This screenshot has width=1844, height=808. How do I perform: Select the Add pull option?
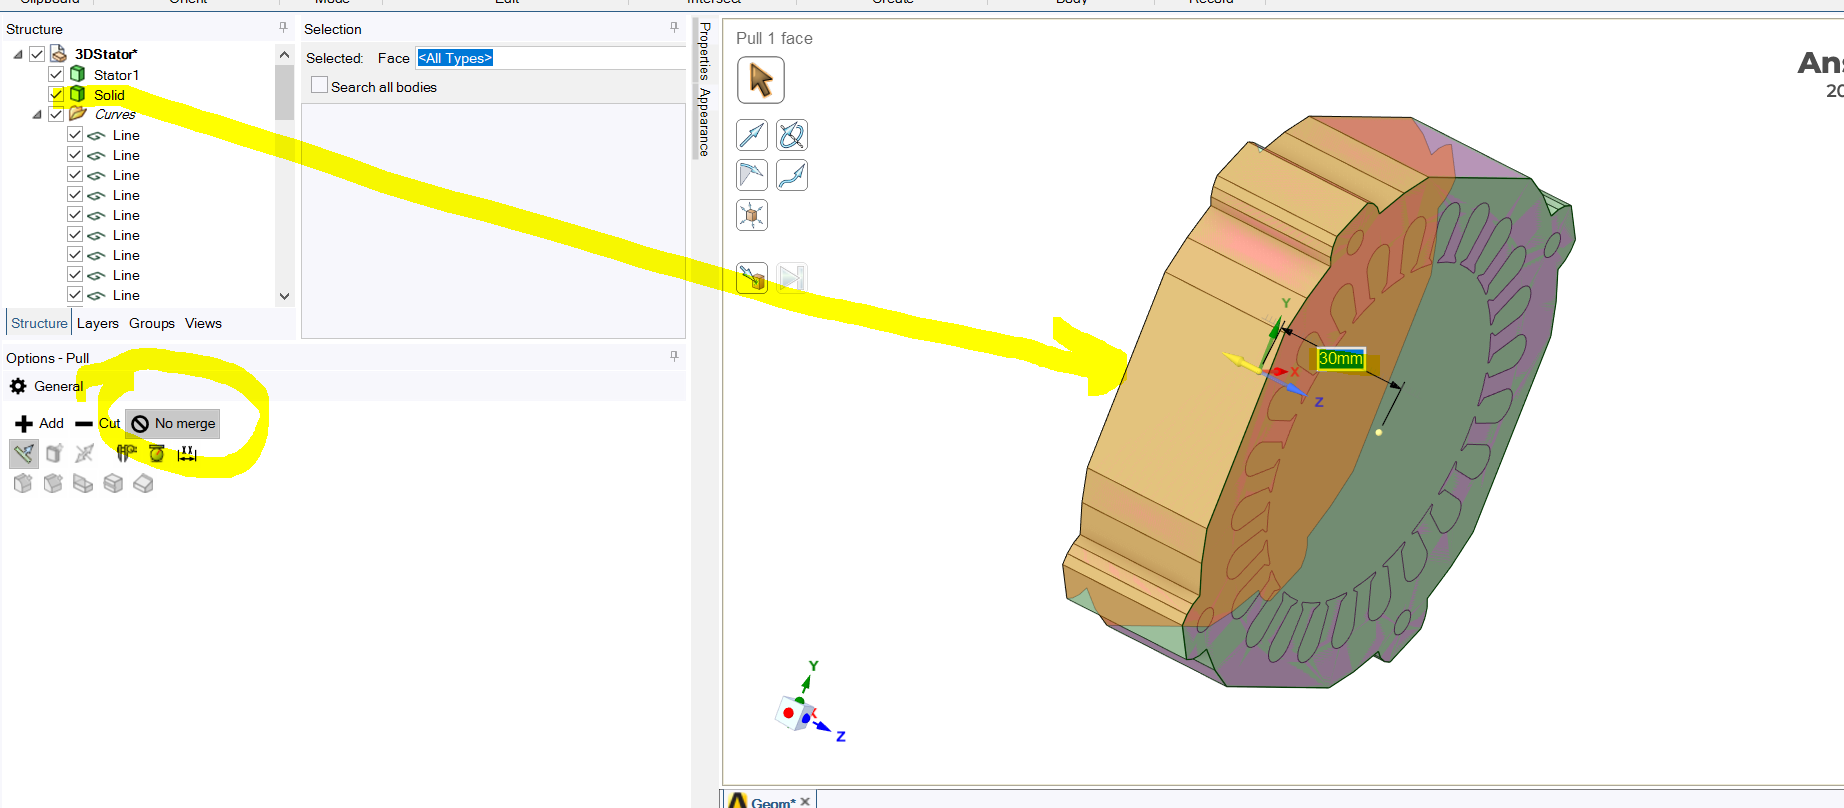tap(40, 423)
